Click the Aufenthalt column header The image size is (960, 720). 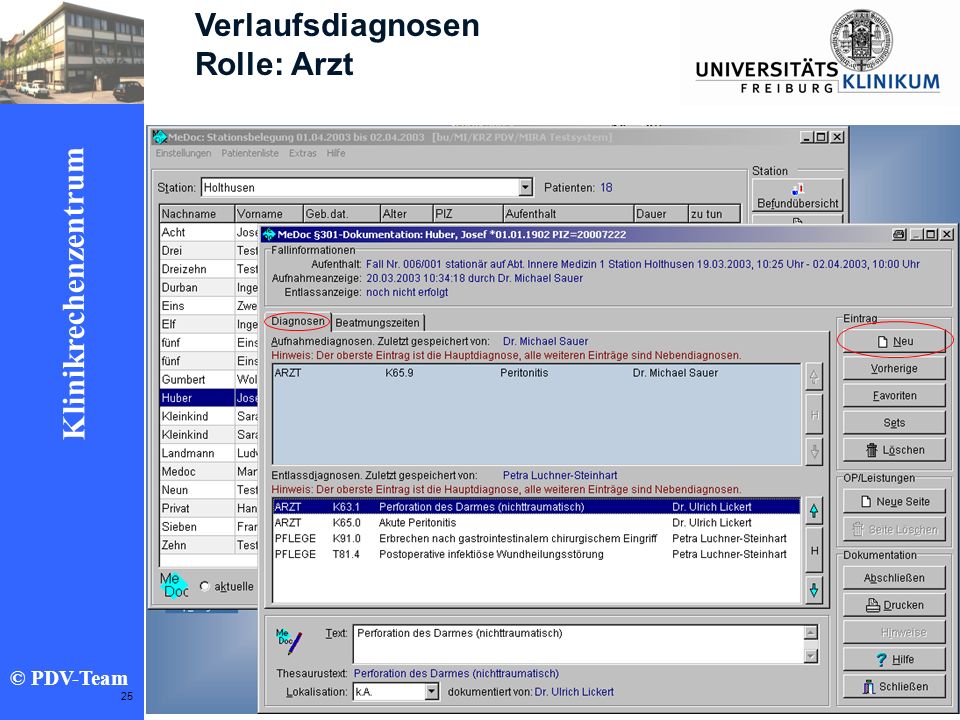click(x=568, y=214)
